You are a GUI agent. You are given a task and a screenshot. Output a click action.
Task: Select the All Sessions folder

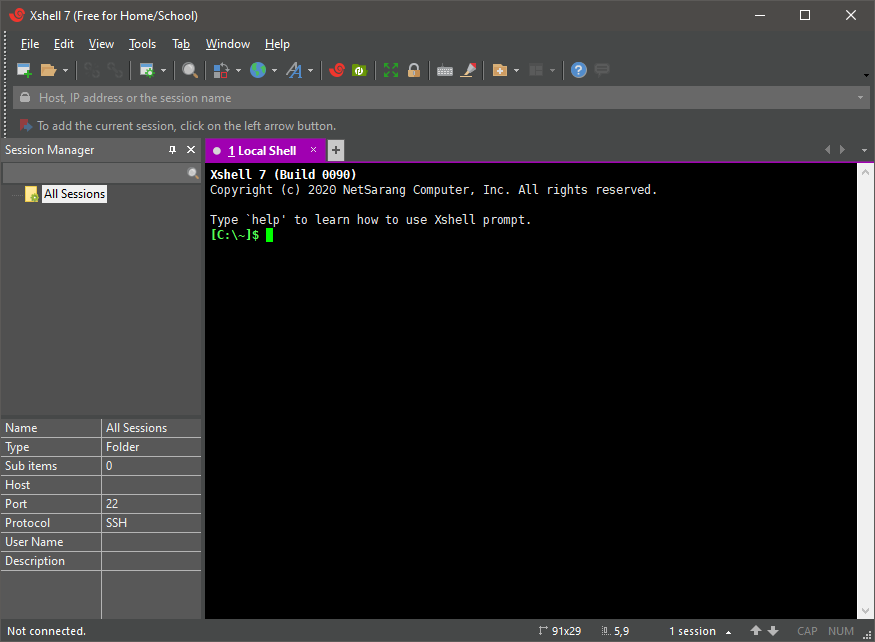coord(74,194)
